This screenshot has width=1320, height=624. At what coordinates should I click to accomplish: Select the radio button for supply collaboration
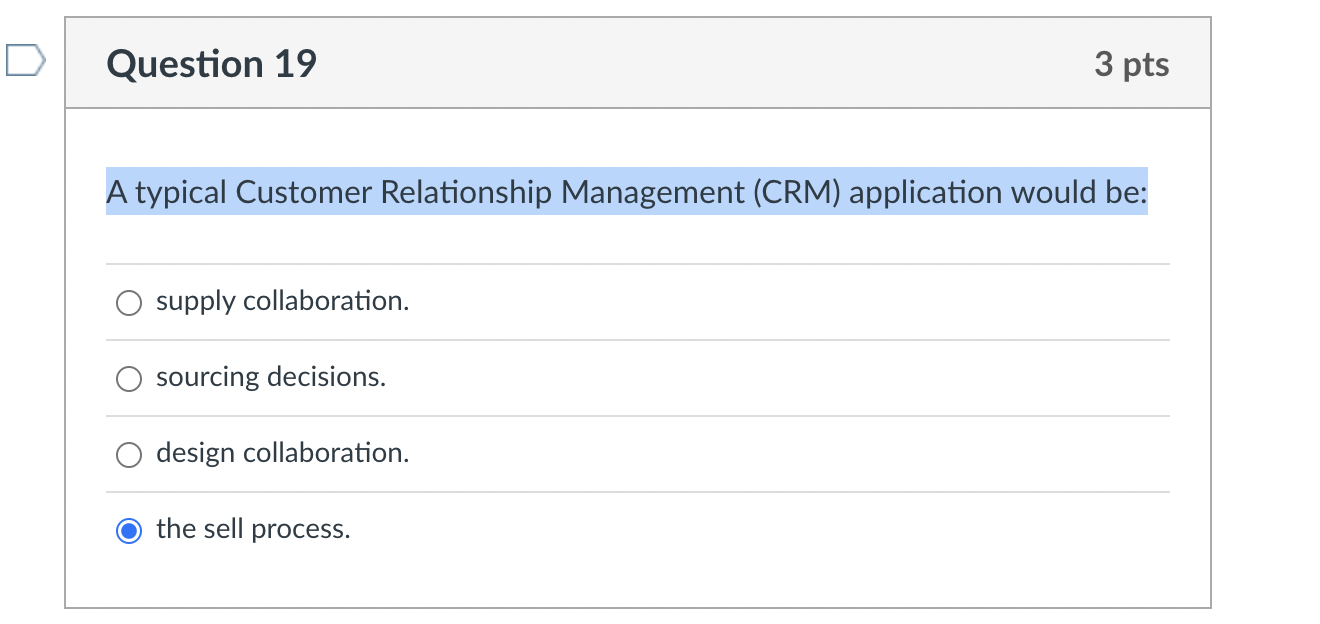(128, 302)
